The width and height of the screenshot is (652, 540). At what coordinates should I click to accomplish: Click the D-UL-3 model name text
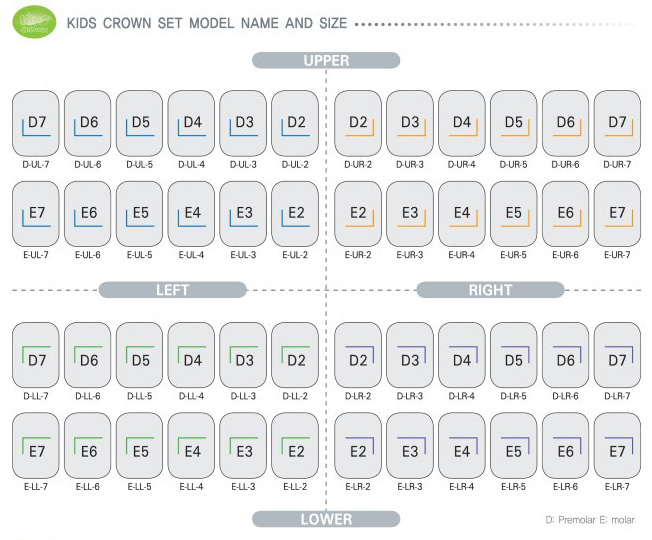pos(243,164)
